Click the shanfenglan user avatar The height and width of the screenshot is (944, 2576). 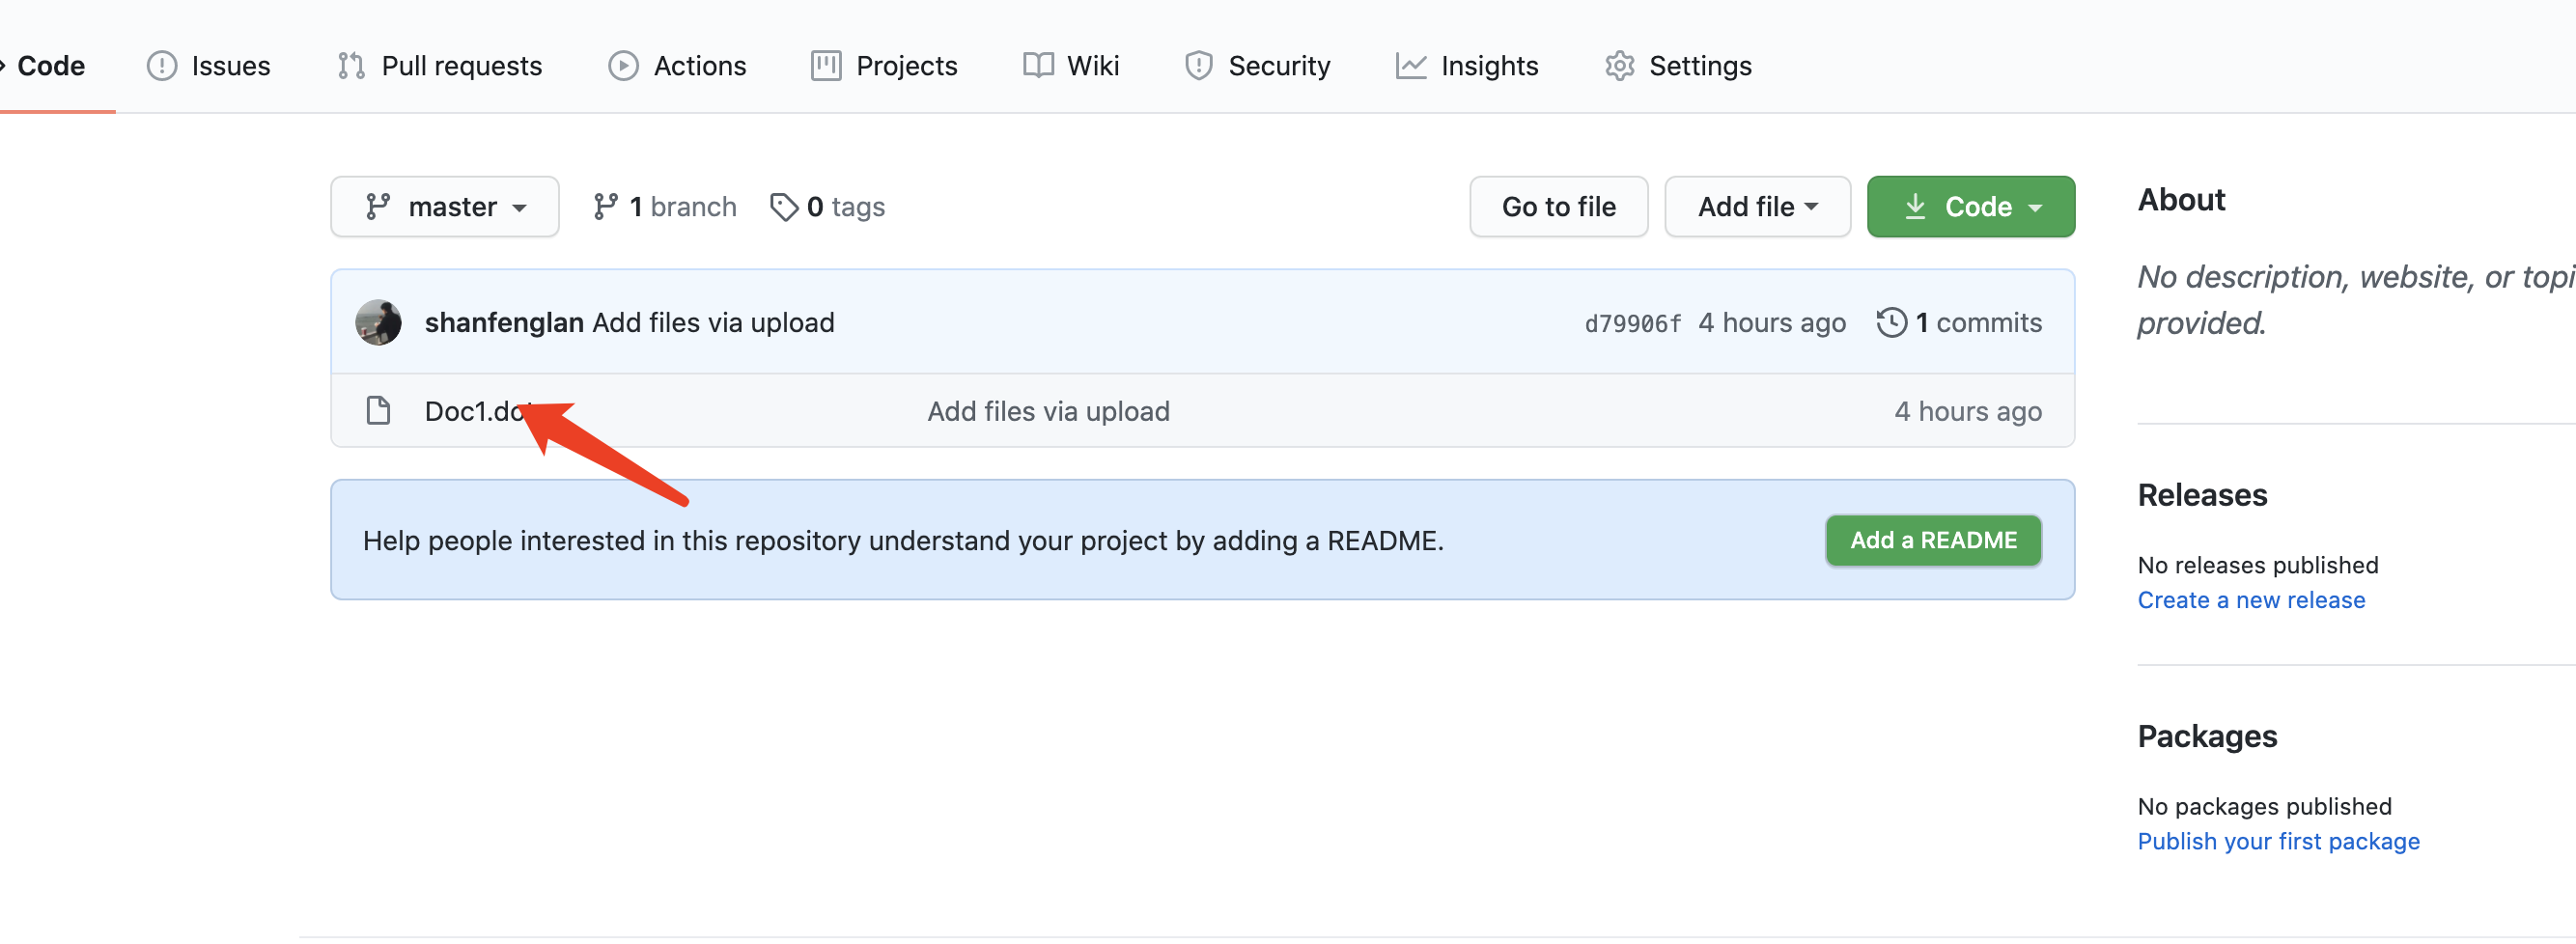point(378,323)
